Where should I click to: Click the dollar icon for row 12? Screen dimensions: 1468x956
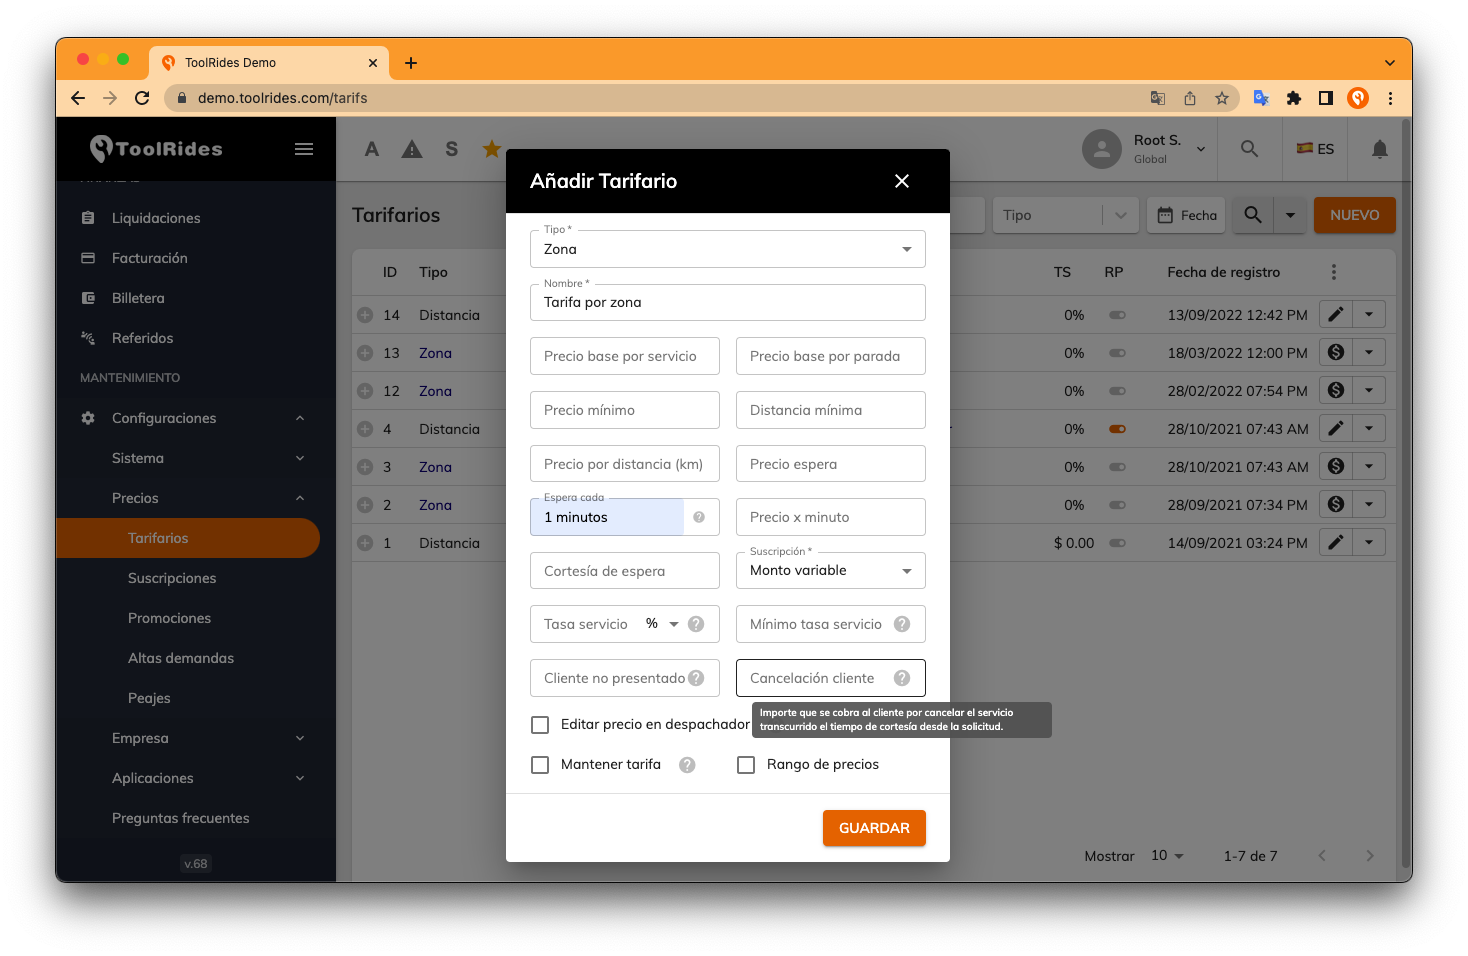tap(1335, 390)
